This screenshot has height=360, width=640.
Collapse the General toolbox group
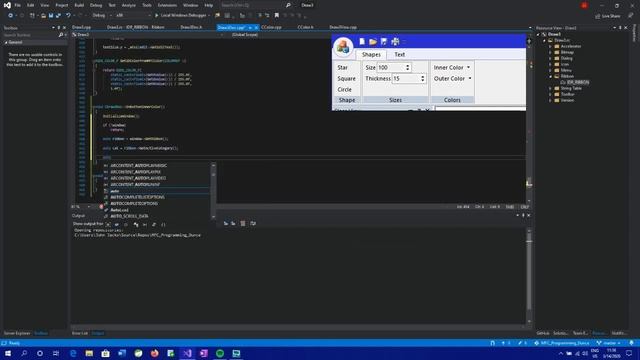click(x=6, y=42)
